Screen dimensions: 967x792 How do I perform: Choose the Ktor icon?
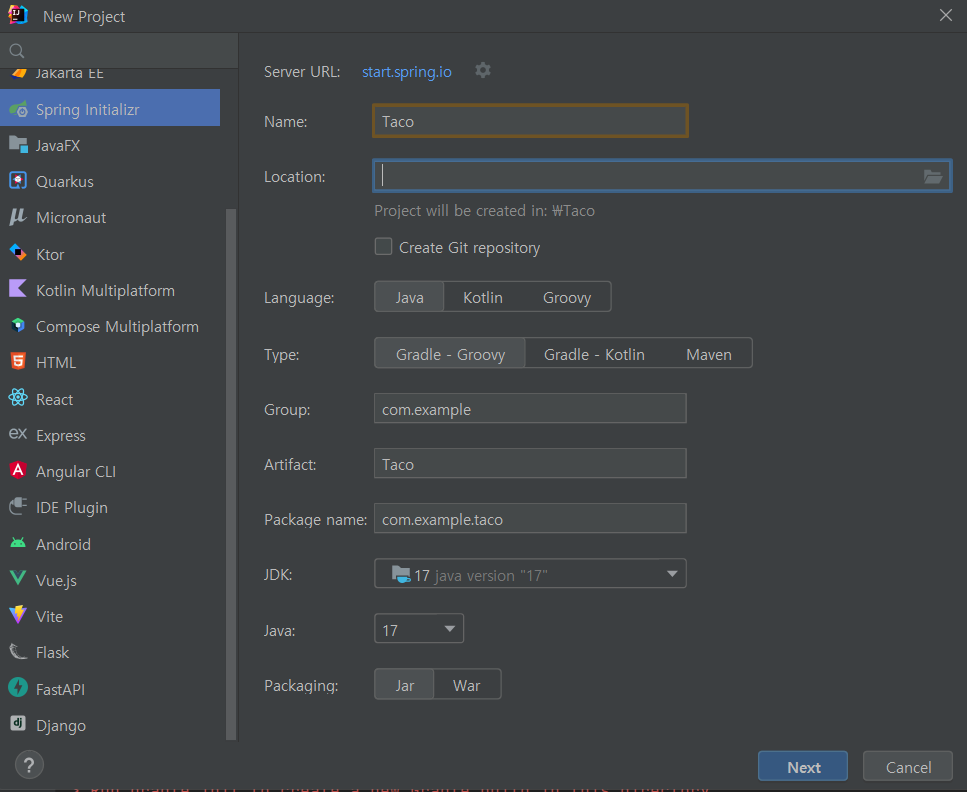tap(19, 254)
